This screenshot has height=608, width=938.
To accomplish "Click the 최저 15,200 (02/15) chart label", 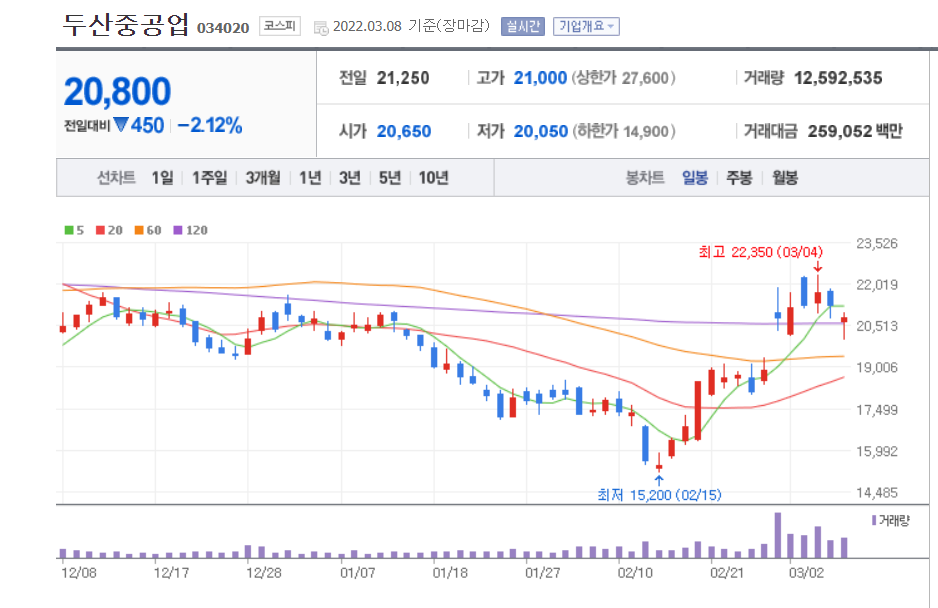I will (x=659, y=495).
